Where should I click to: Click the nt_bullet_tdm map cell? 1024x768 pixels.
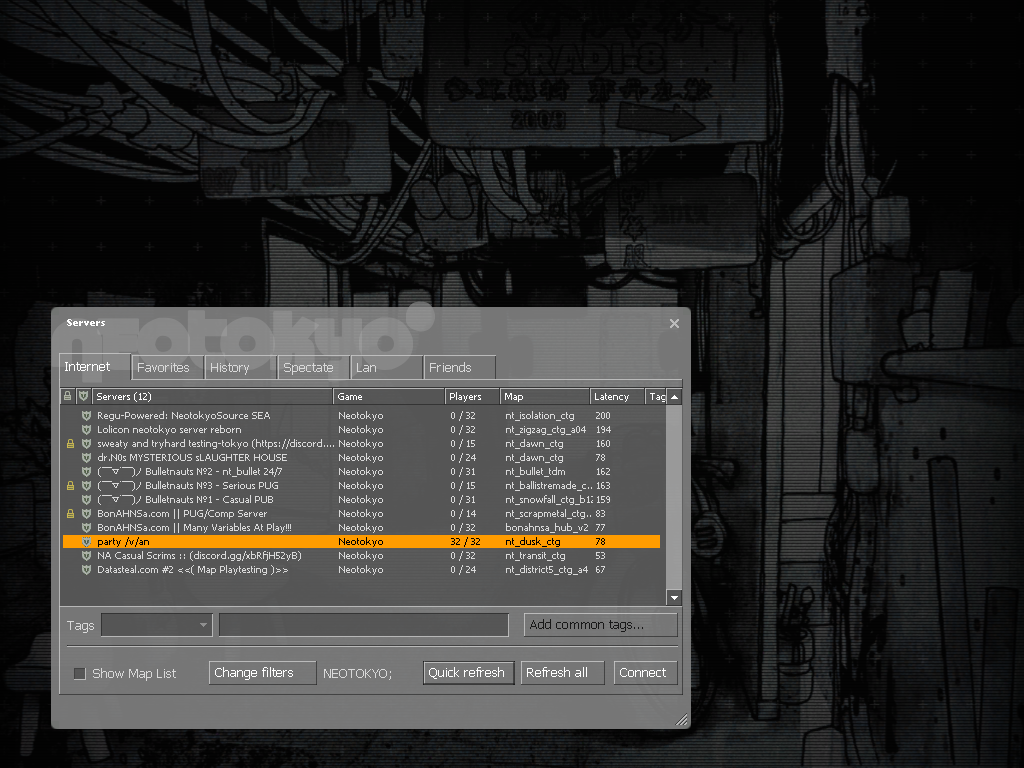pyautogui.click(x=535, y=472)
